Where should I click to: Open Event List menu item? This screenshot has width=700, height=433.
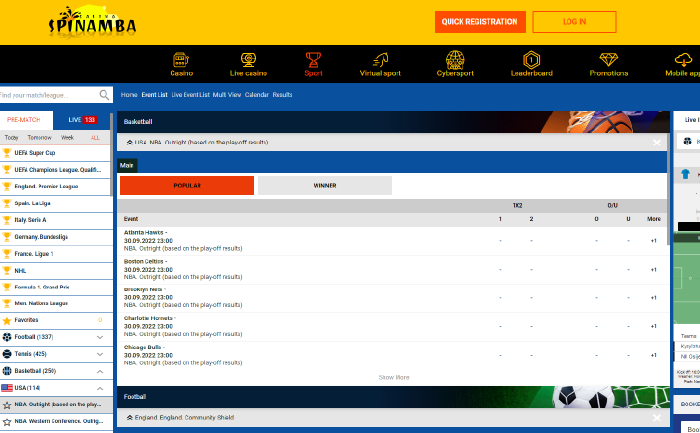[154, 95]
